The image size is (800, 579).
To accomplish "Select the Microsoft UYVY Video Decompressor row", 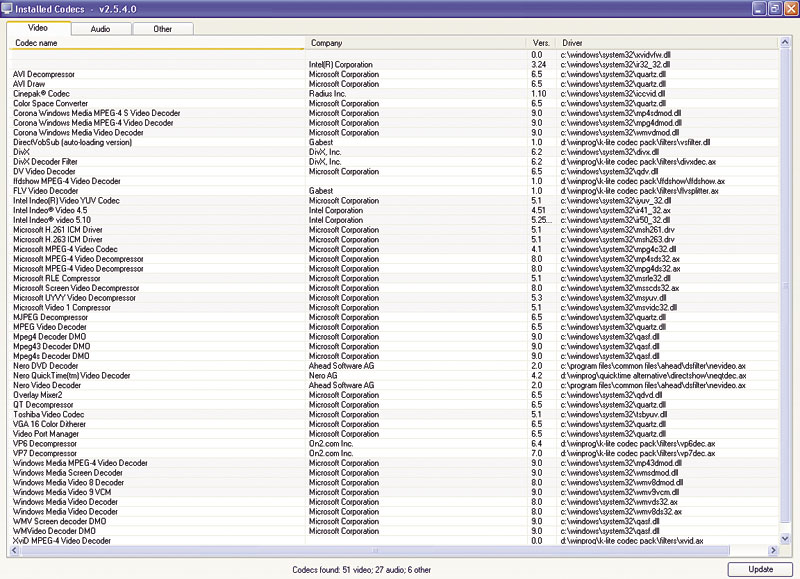I will pyautogui.click(x=394, y=297).
